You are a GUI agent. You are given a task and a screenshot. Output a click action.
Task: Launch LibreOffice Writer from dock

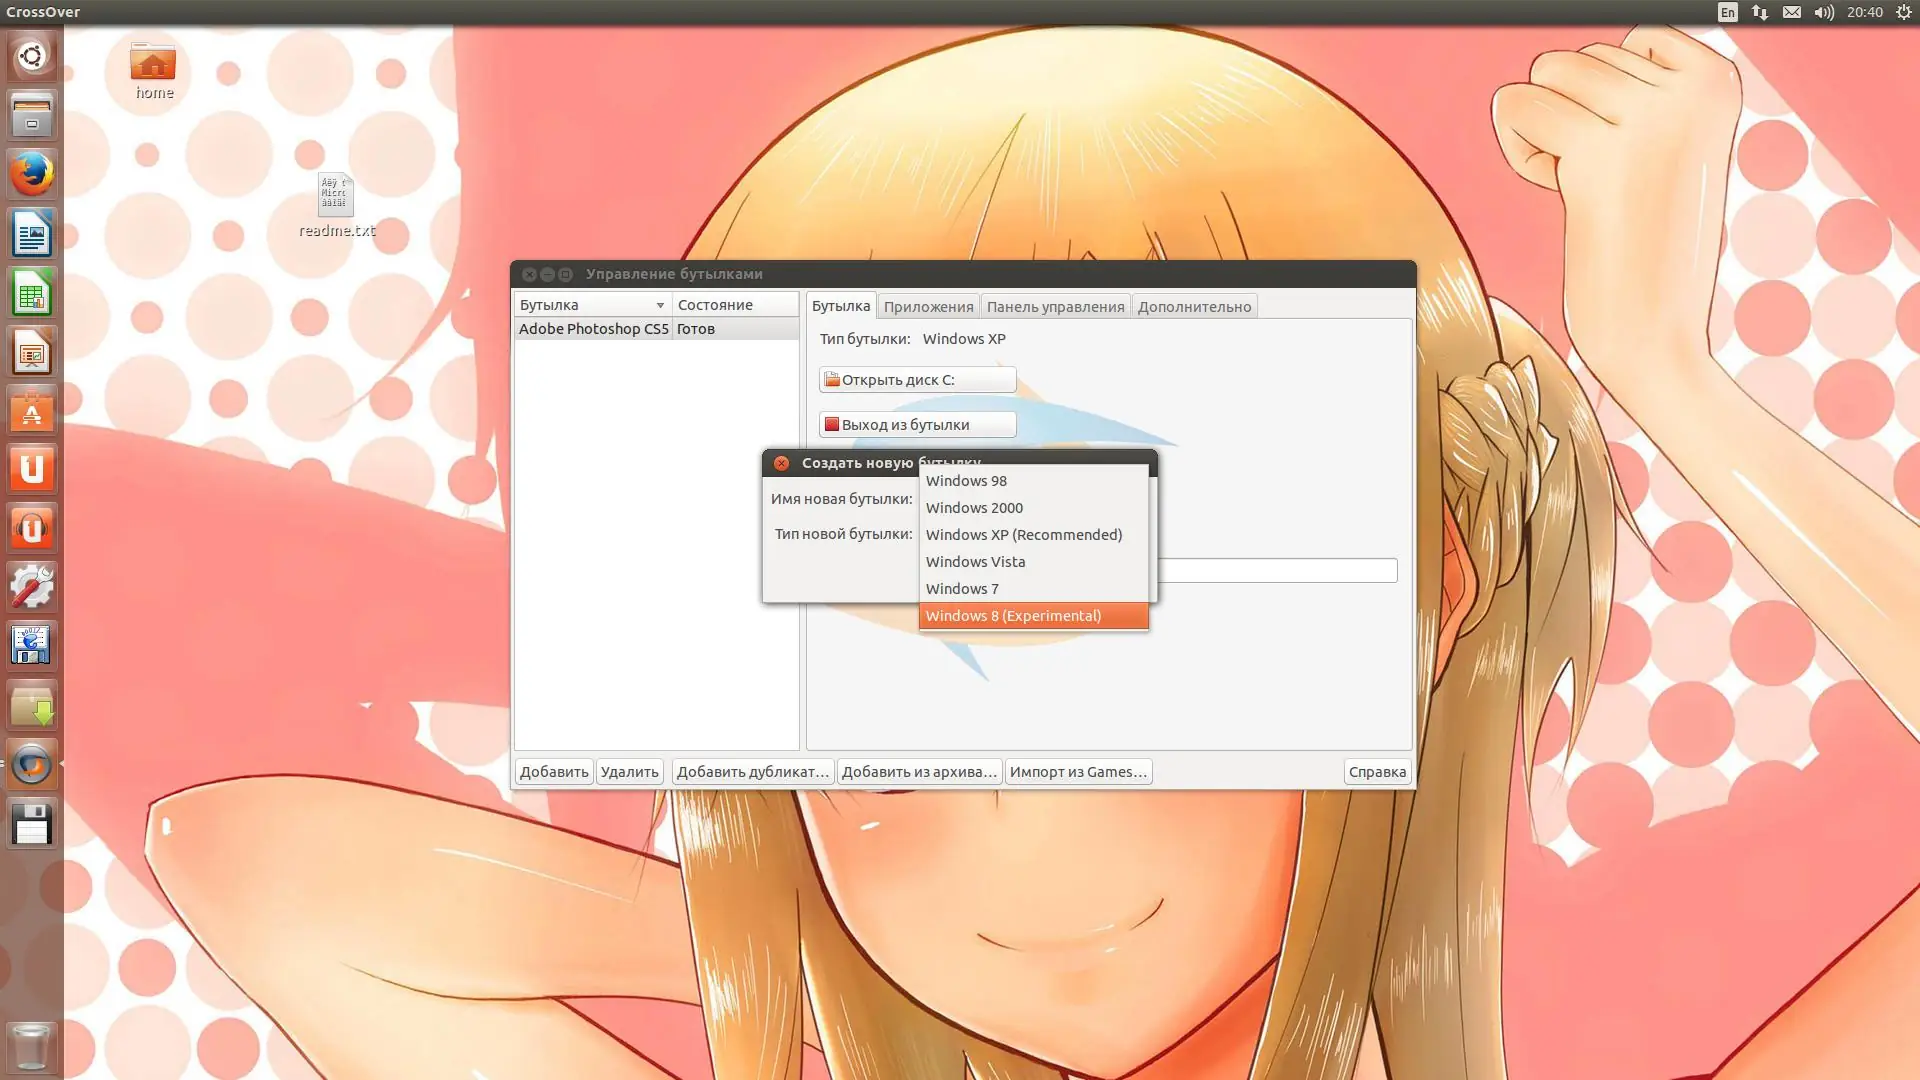click(31, 234)
